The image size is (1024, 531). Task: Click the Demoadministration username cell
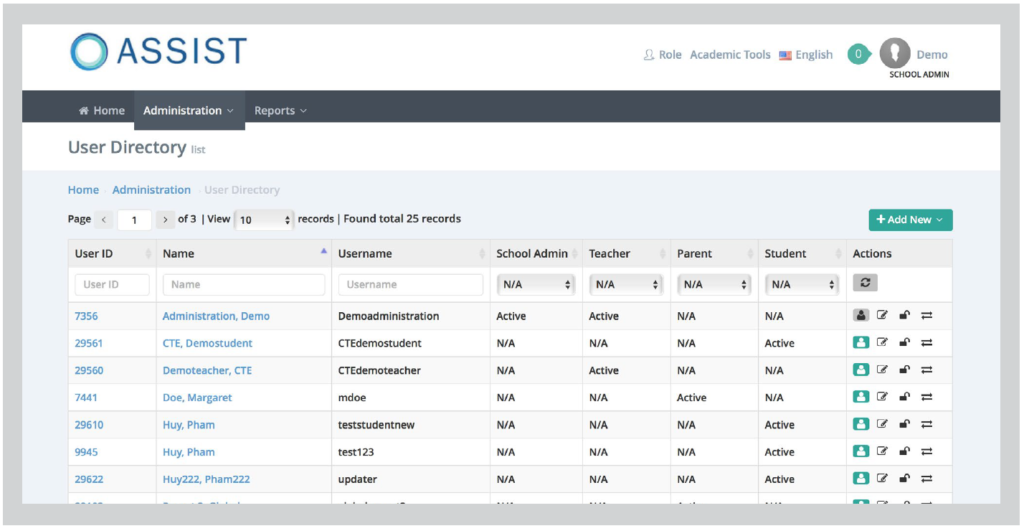(389, 316)
